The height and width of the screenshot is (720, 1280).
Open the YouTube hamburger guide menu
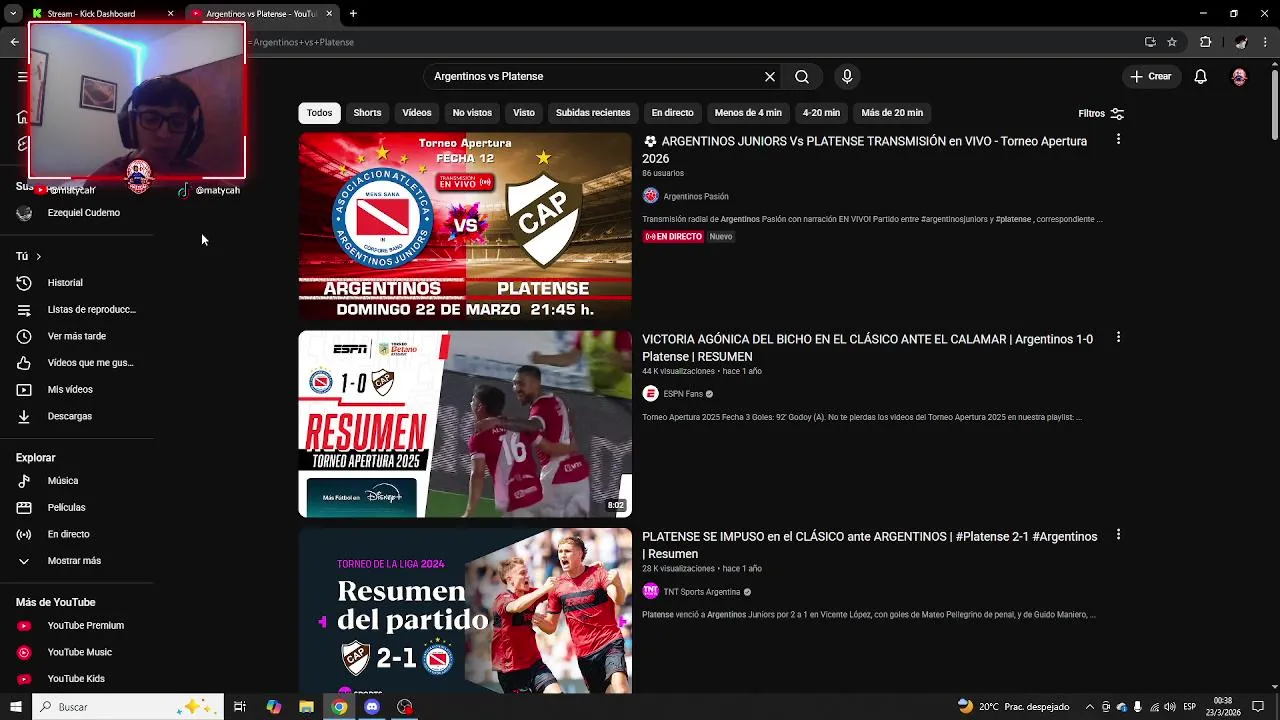22,77
